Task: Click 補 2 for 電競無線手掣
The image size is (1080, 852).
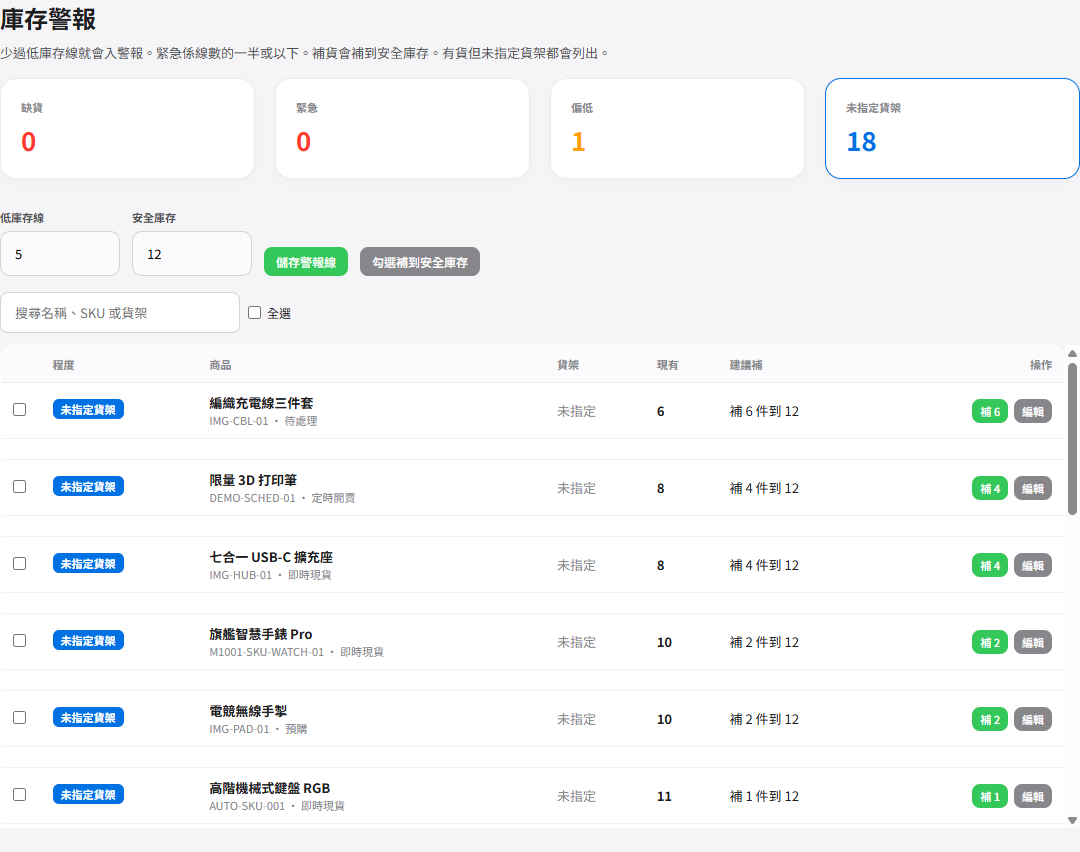Action: [990, 720]
